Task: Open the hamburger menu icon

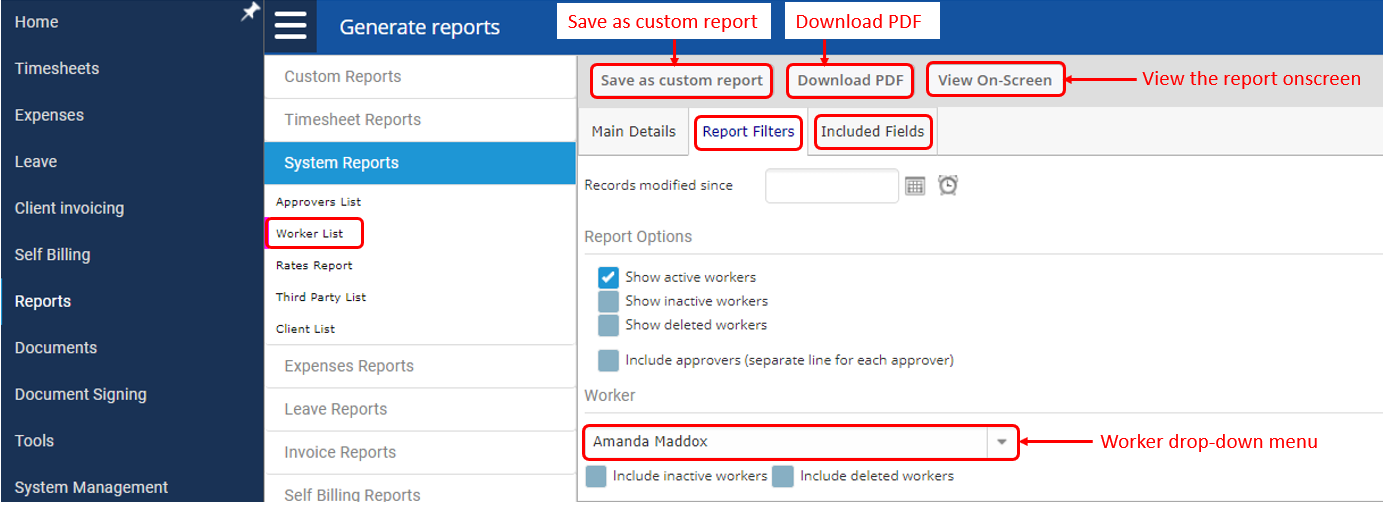Action: (x=290, y=26)
